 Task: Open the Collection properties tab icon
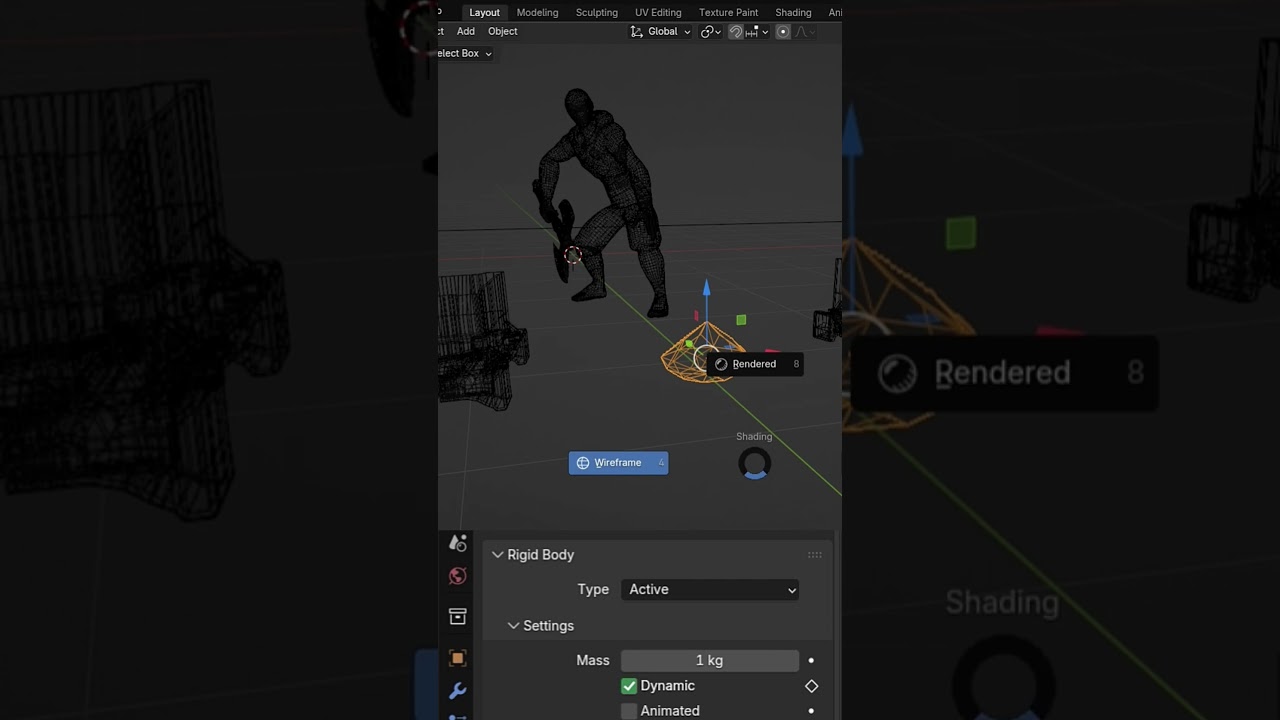click(458, 616)
